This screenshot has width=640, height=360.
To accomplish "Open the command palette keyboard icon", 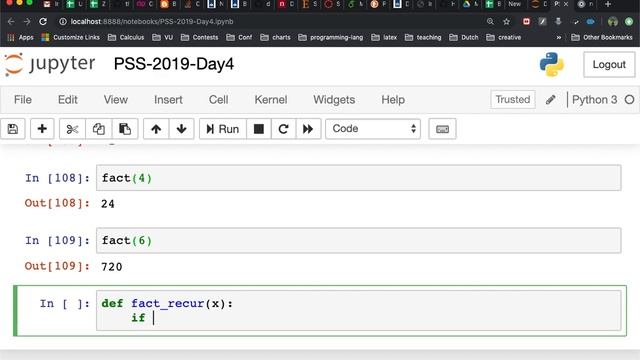I will pos(442,129).
